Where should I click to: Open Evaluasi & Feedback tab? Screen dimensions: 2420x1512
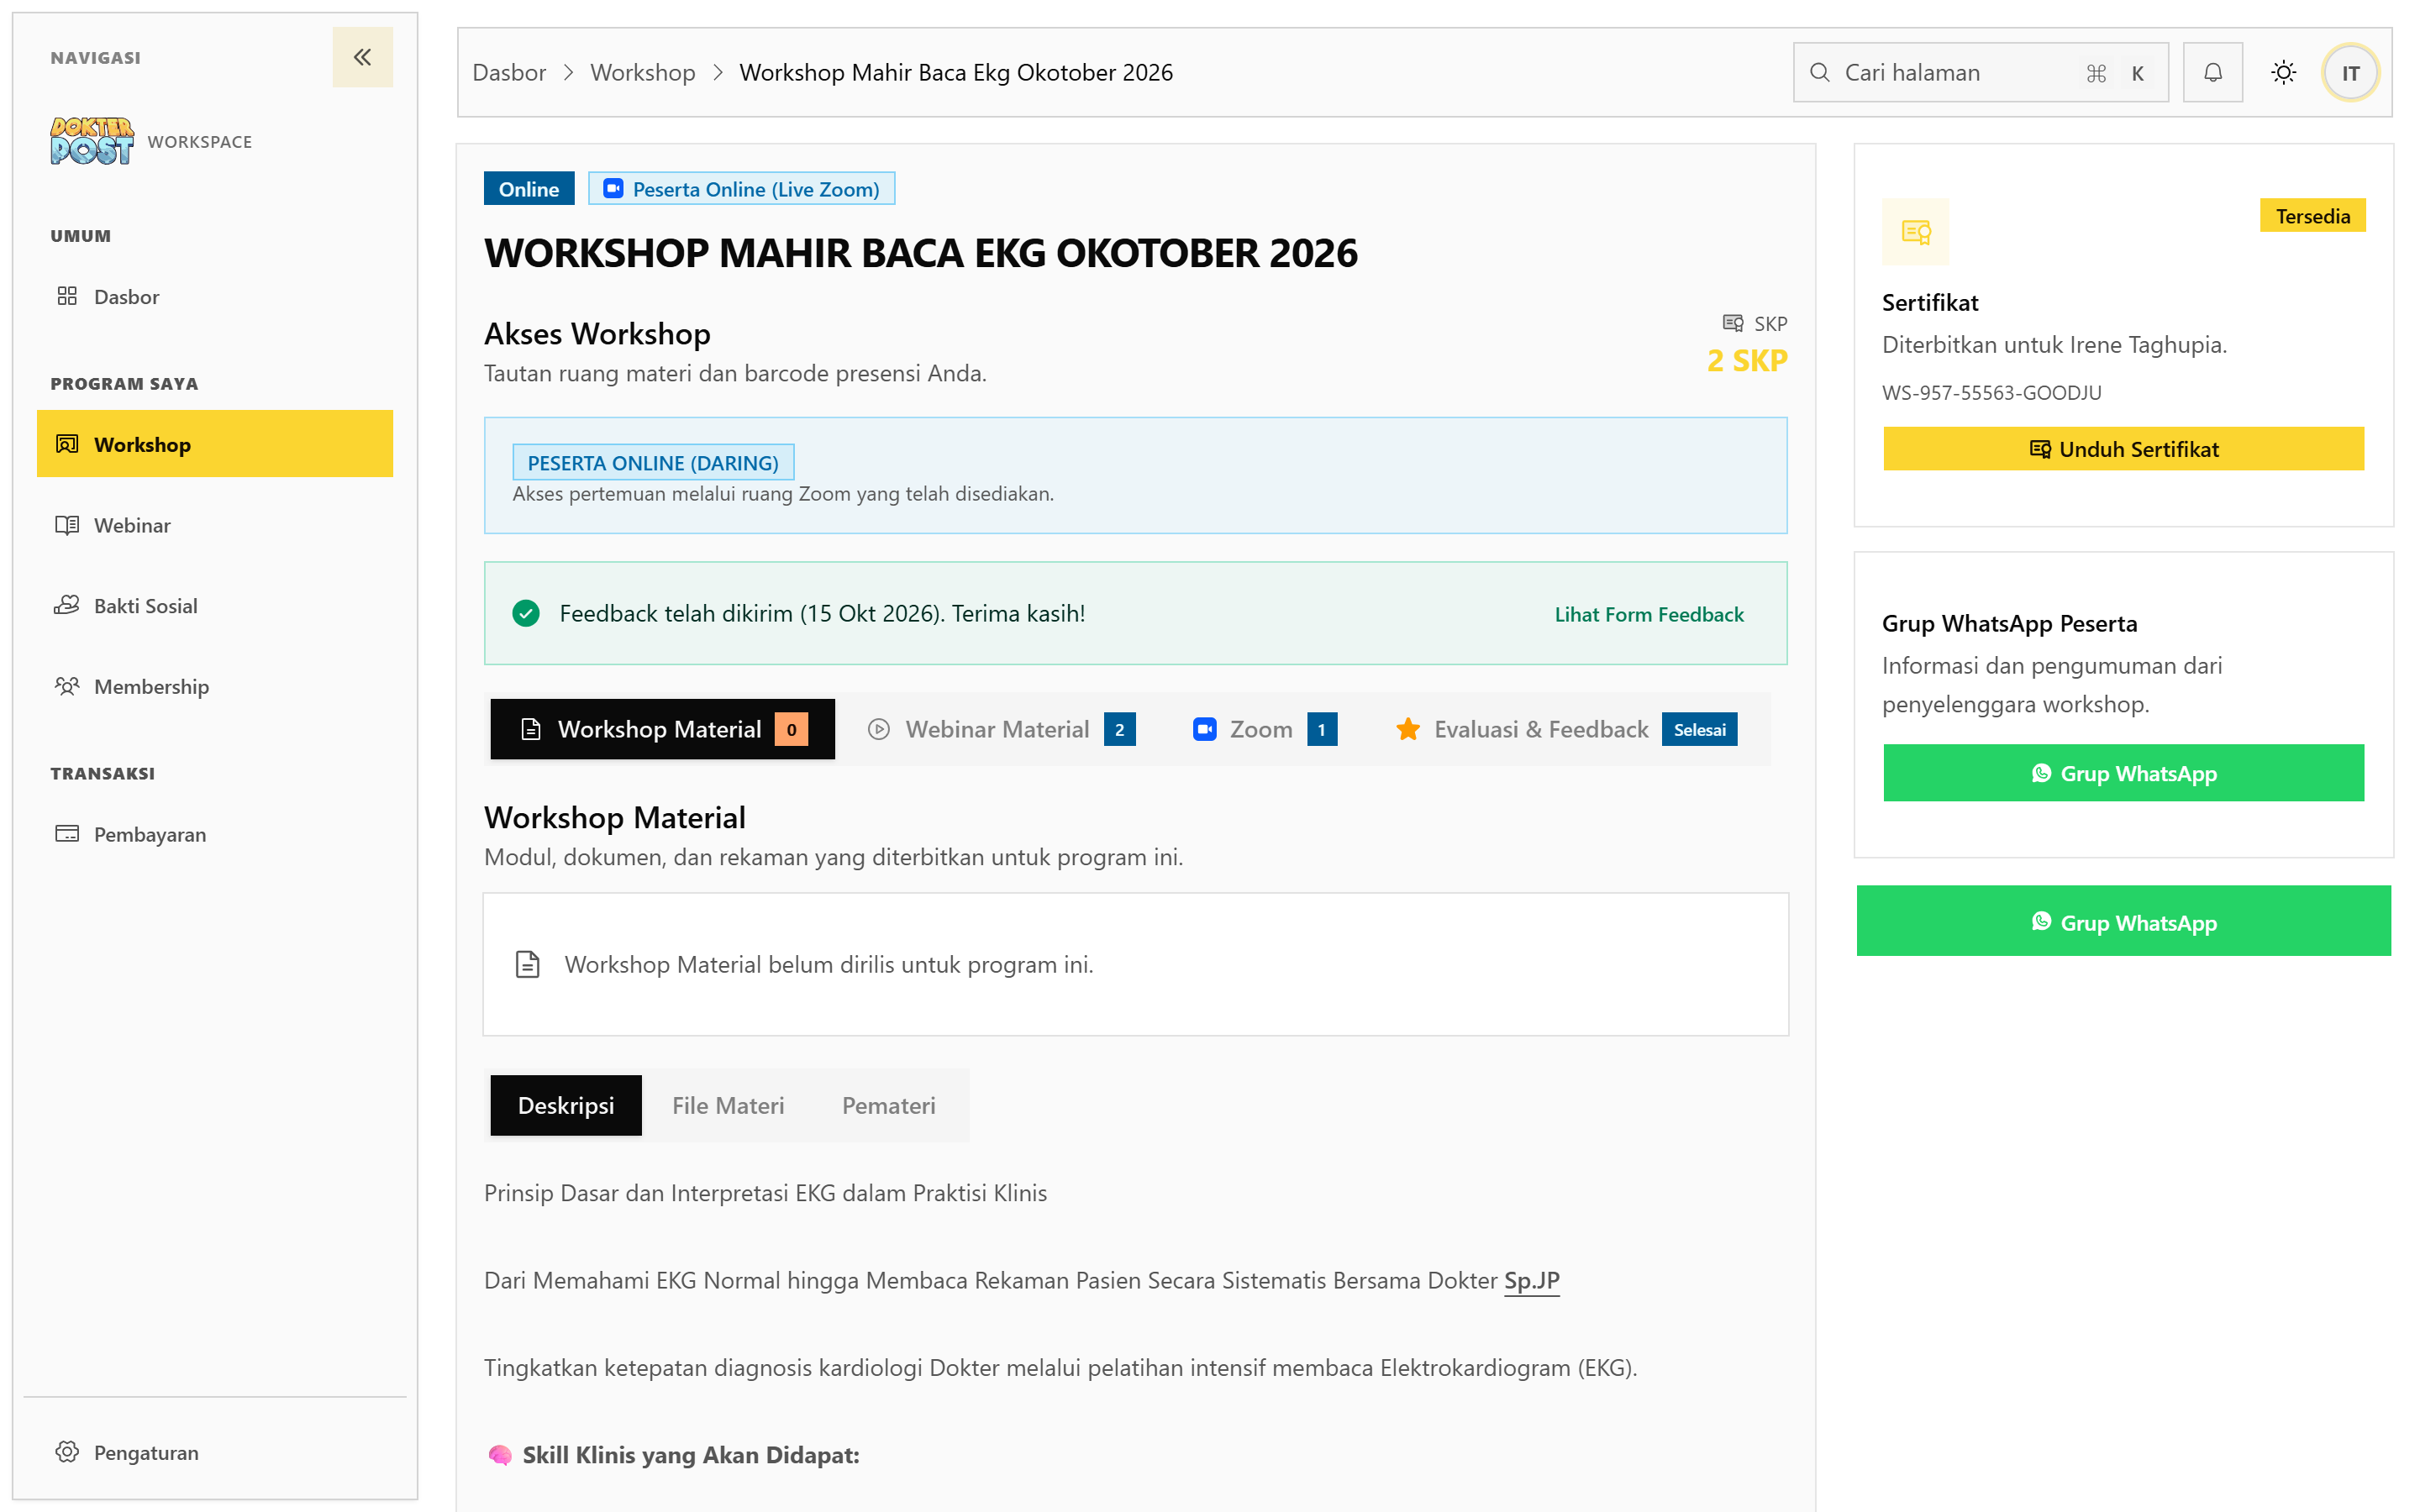(x=1565, y=729)
